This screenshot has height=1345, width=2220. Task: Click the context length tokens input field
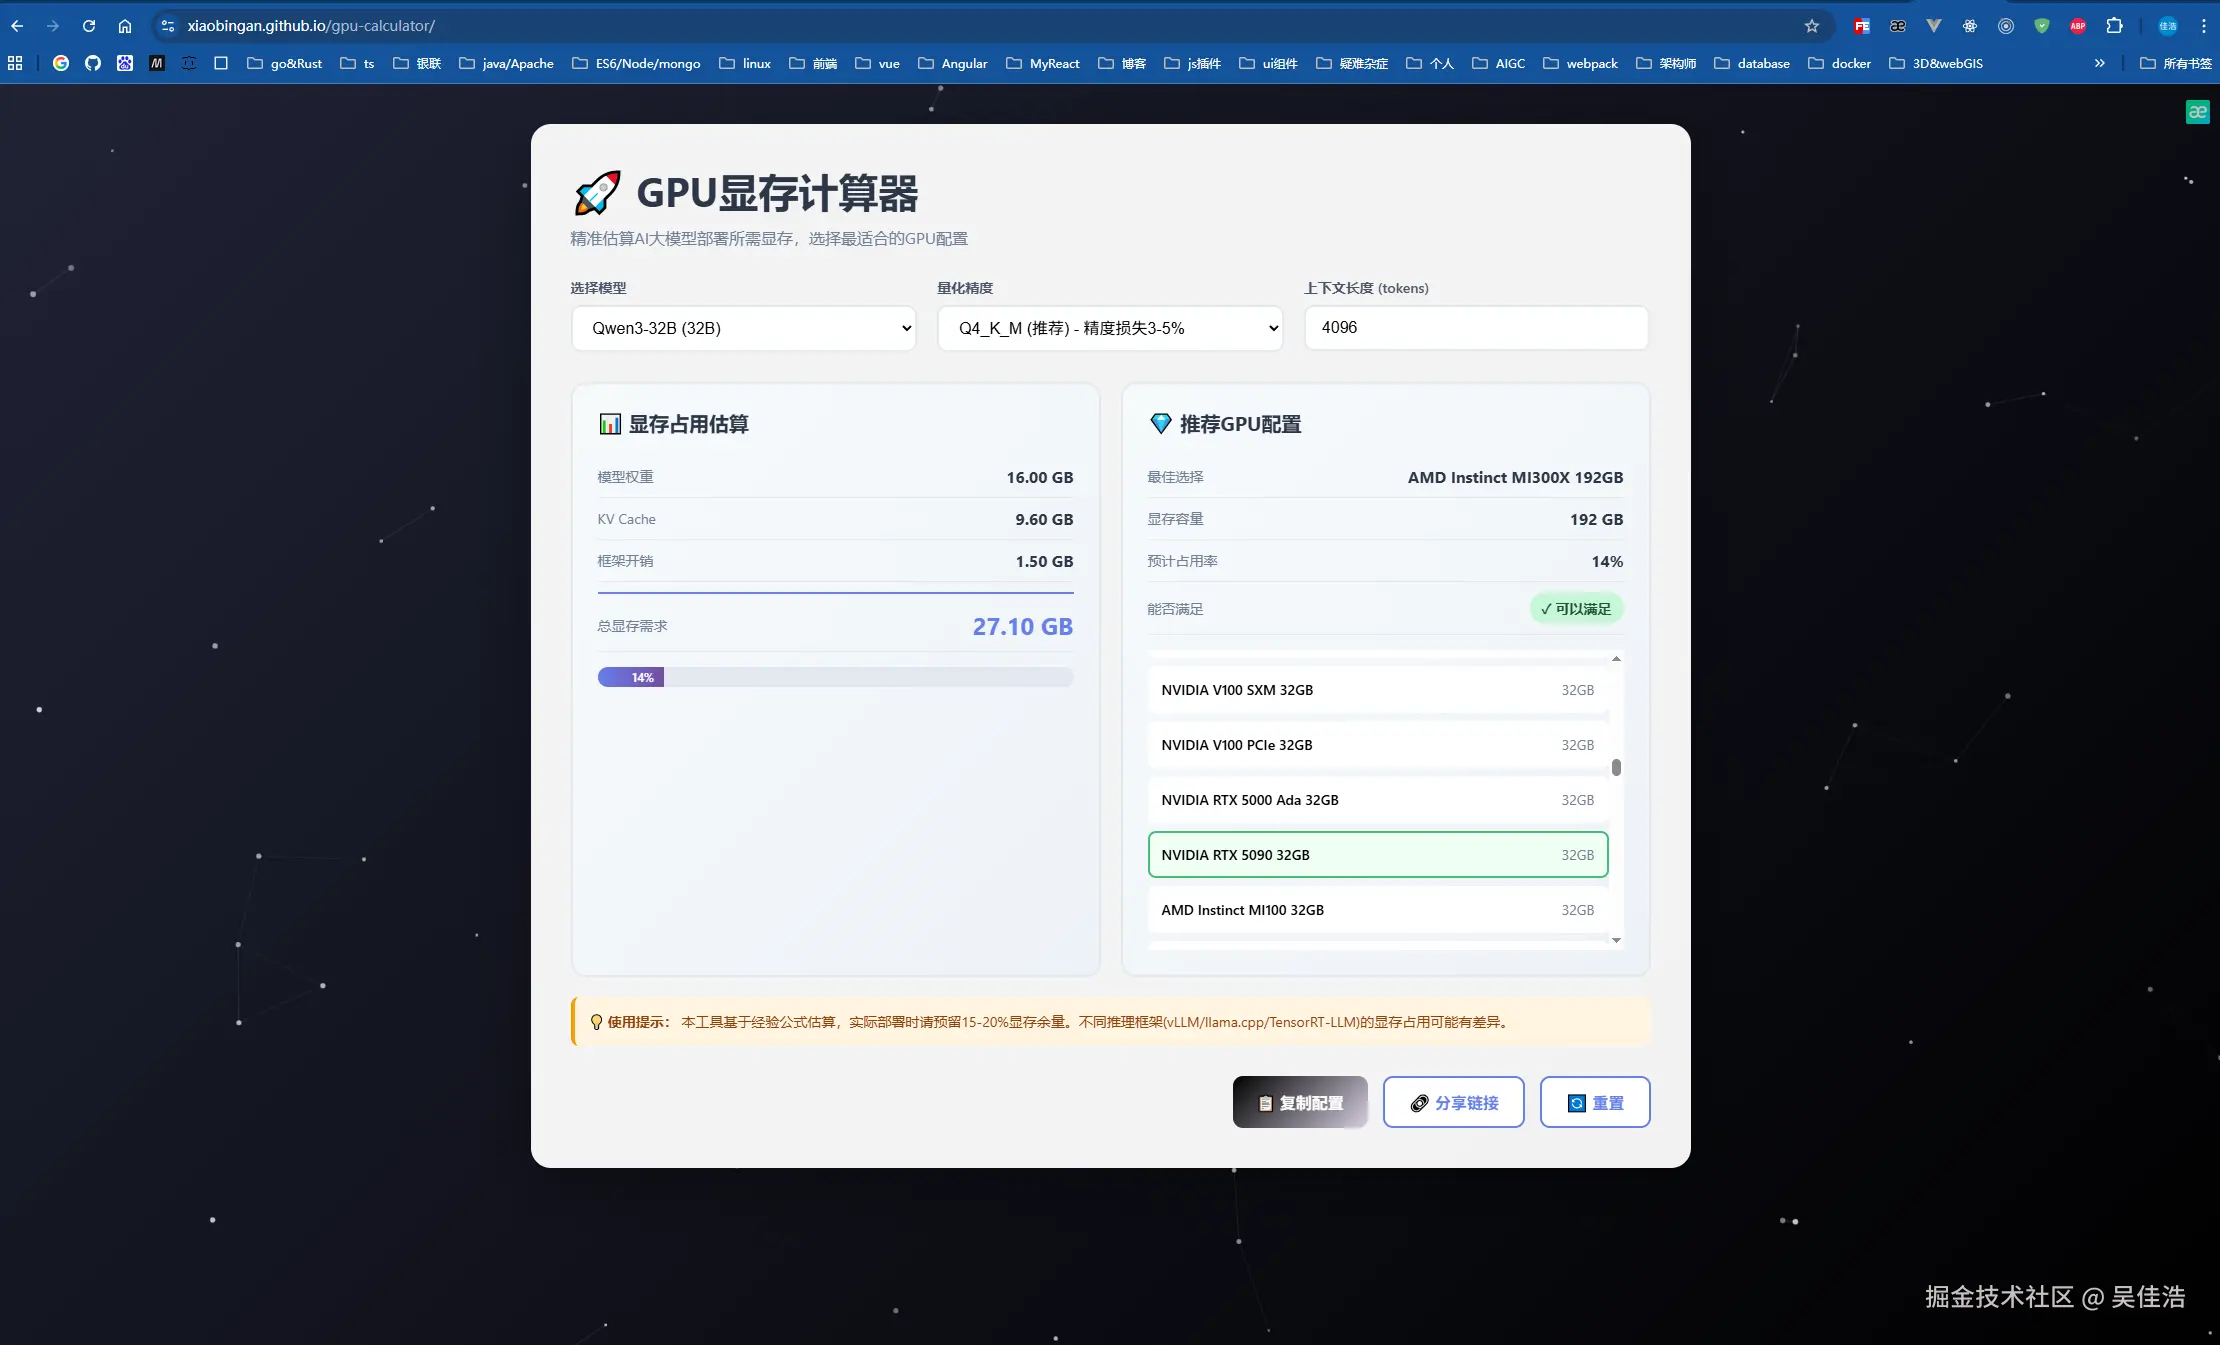point(1475,328)
